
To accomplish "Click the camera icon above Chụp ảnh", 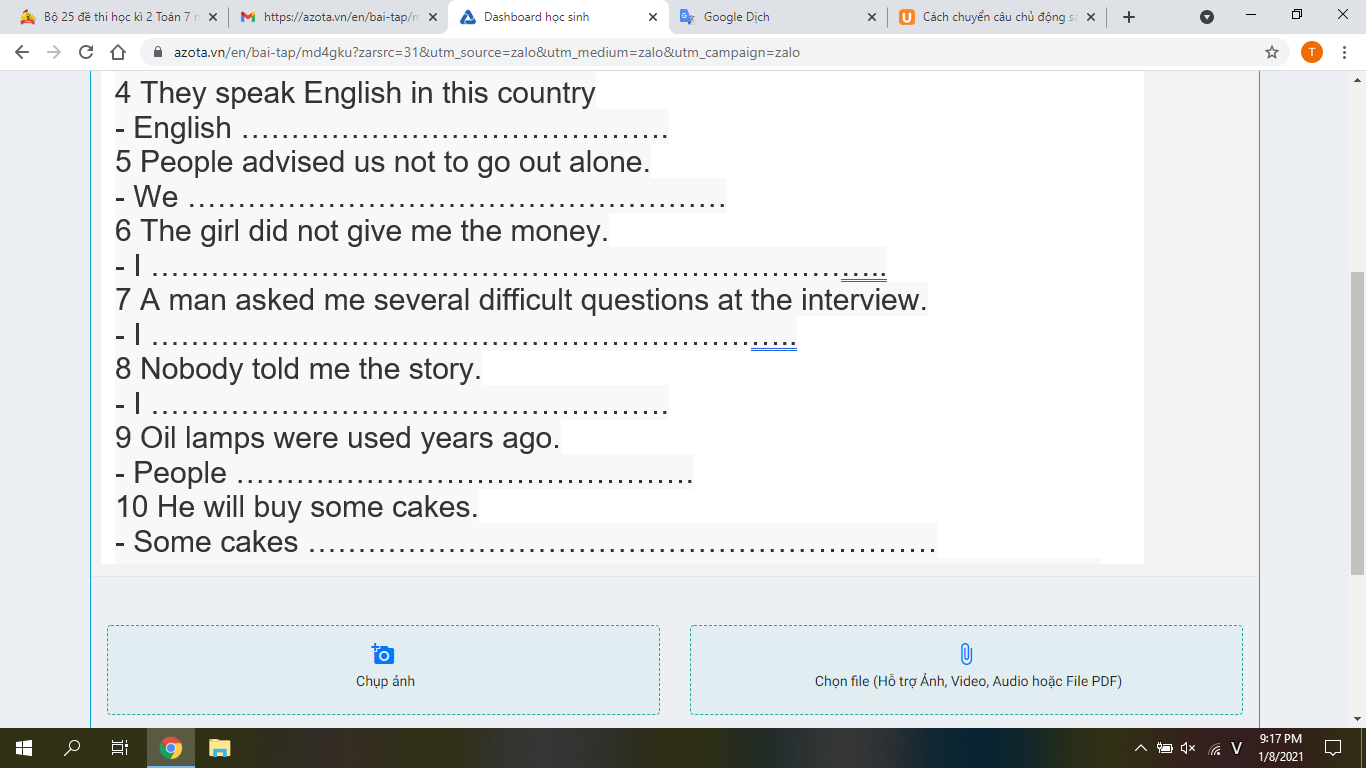I will point(383,654).
